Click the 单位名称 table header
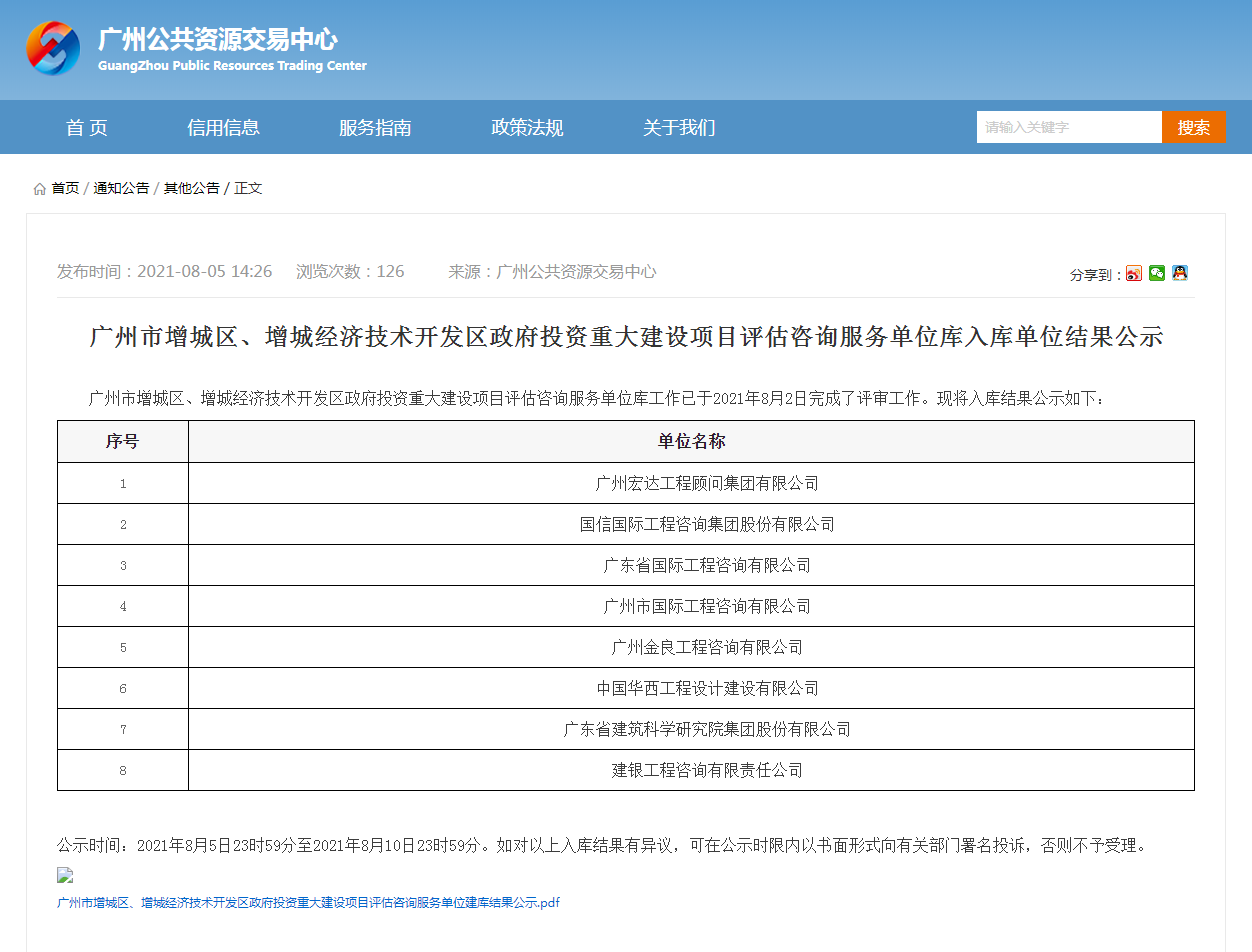The height and width of the screenshot is (952, 1252). click(x=691, y=441)
